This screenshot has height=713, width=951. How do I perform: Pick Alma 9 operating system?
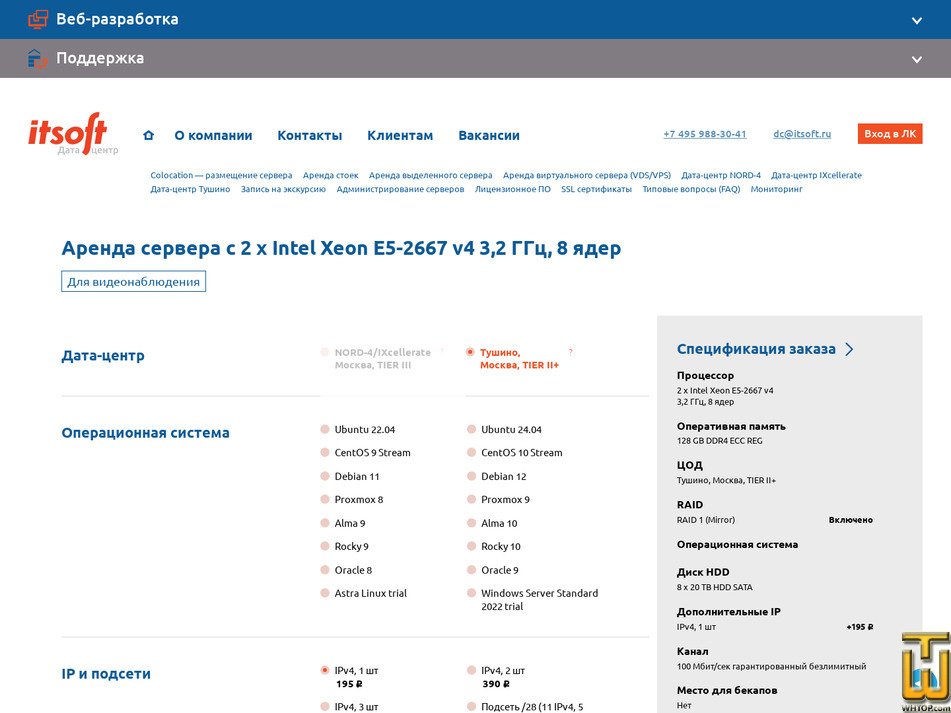[x=324, y=523]
